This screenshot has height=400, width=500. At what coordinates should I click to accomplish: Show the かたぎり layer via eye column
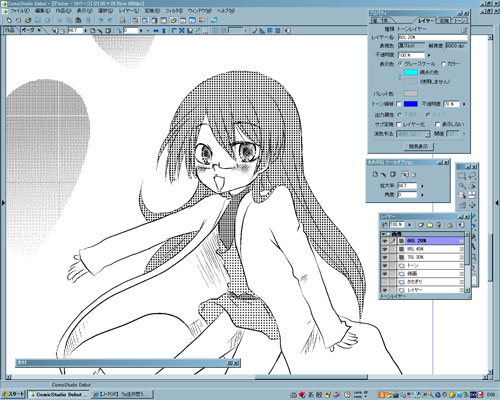click(385, 282)
